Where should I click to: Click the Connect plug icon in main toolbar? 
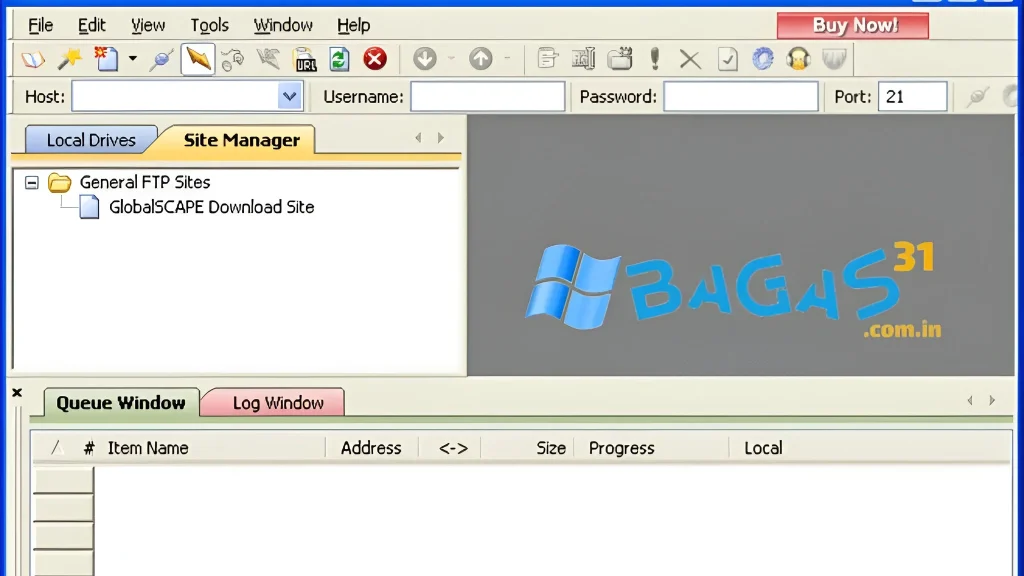point(161,59)
